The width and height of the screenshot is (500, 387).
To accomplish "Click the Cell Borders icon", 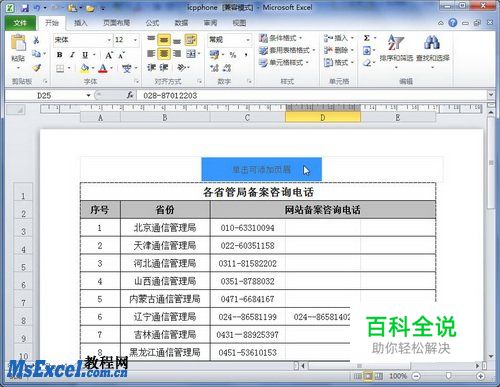I will pyautogui.click(x=60, y=69).
